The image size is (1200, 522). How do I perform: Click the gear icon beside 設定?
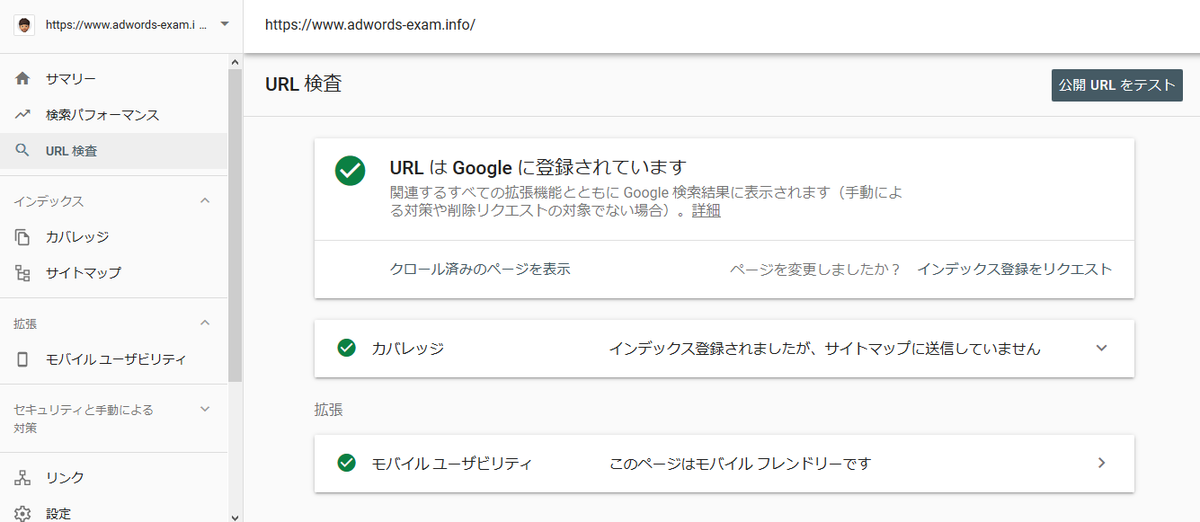click(x=23, y=513)
